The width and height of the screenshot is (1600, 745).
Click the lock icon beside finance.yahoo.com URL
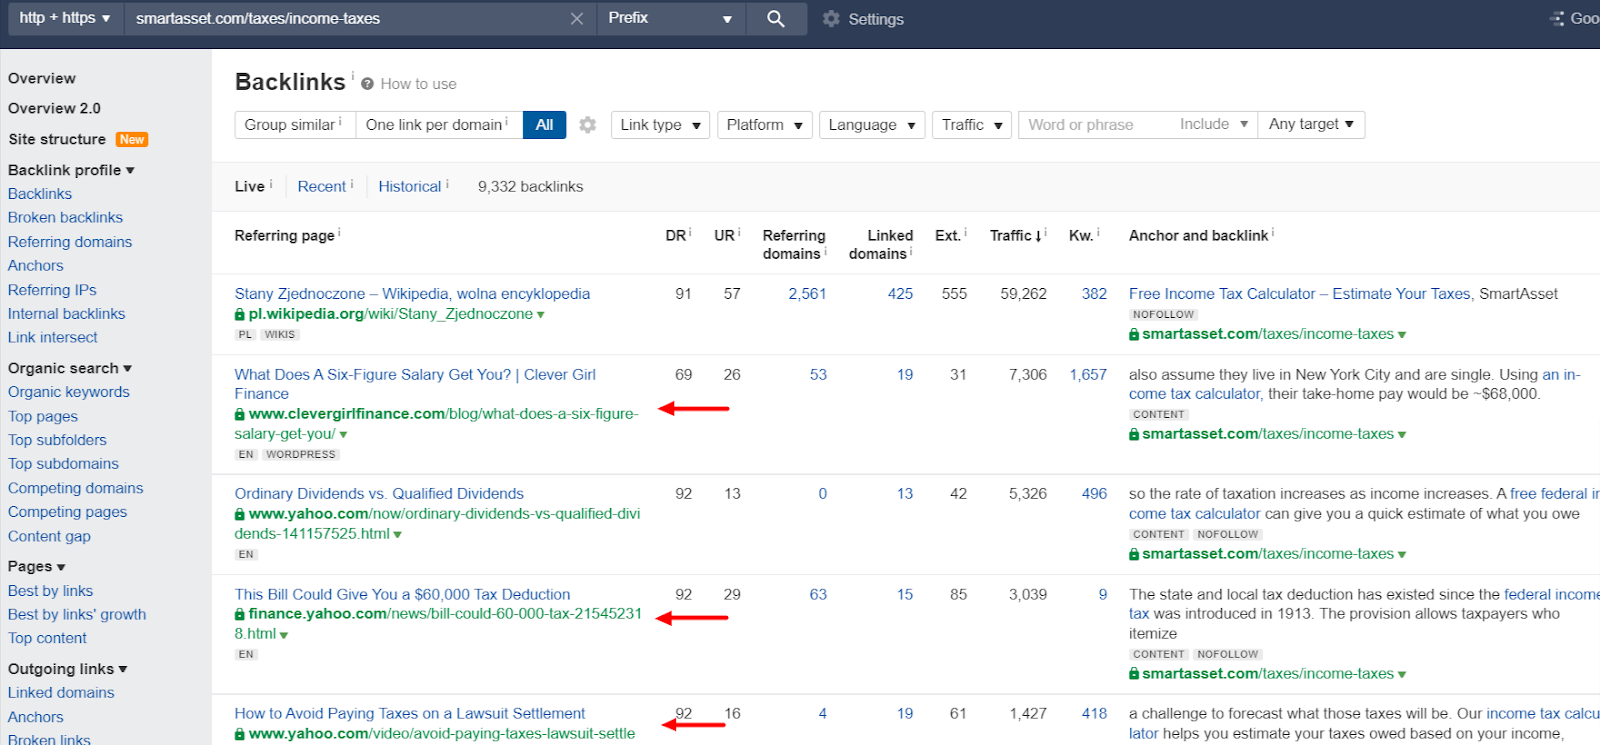[x=240, y=614]
